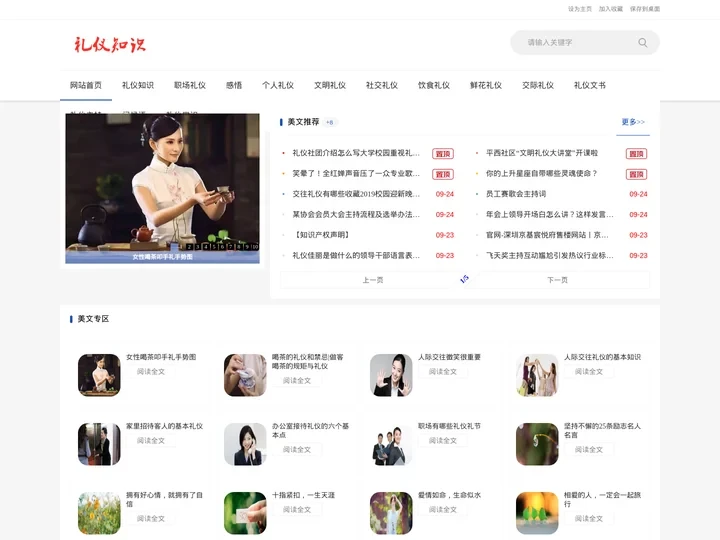Click 阅读全文 under 坚持不懈的25条励志名人名言
Screen dimensions: 720x540
pyautogui.click(x=589, y=450)
